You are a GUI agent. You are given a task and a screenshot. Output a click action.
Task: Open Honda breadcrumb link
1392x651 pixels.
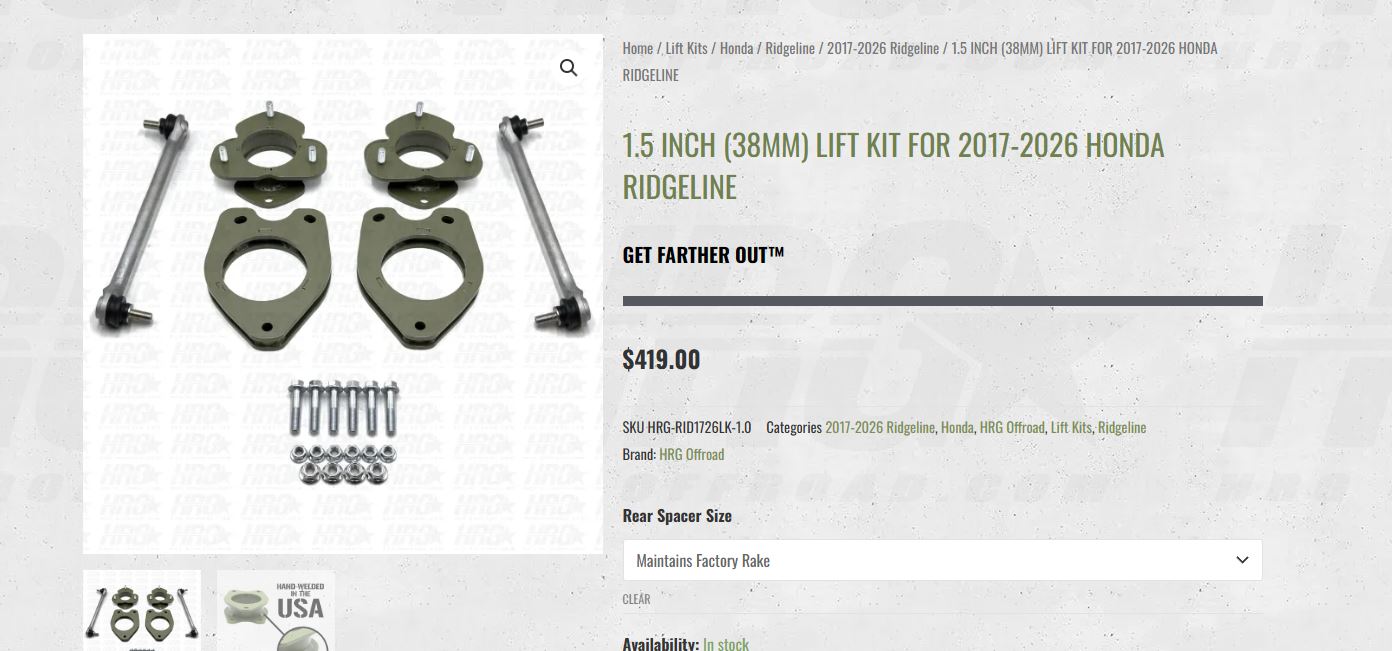tap(736, 48)
